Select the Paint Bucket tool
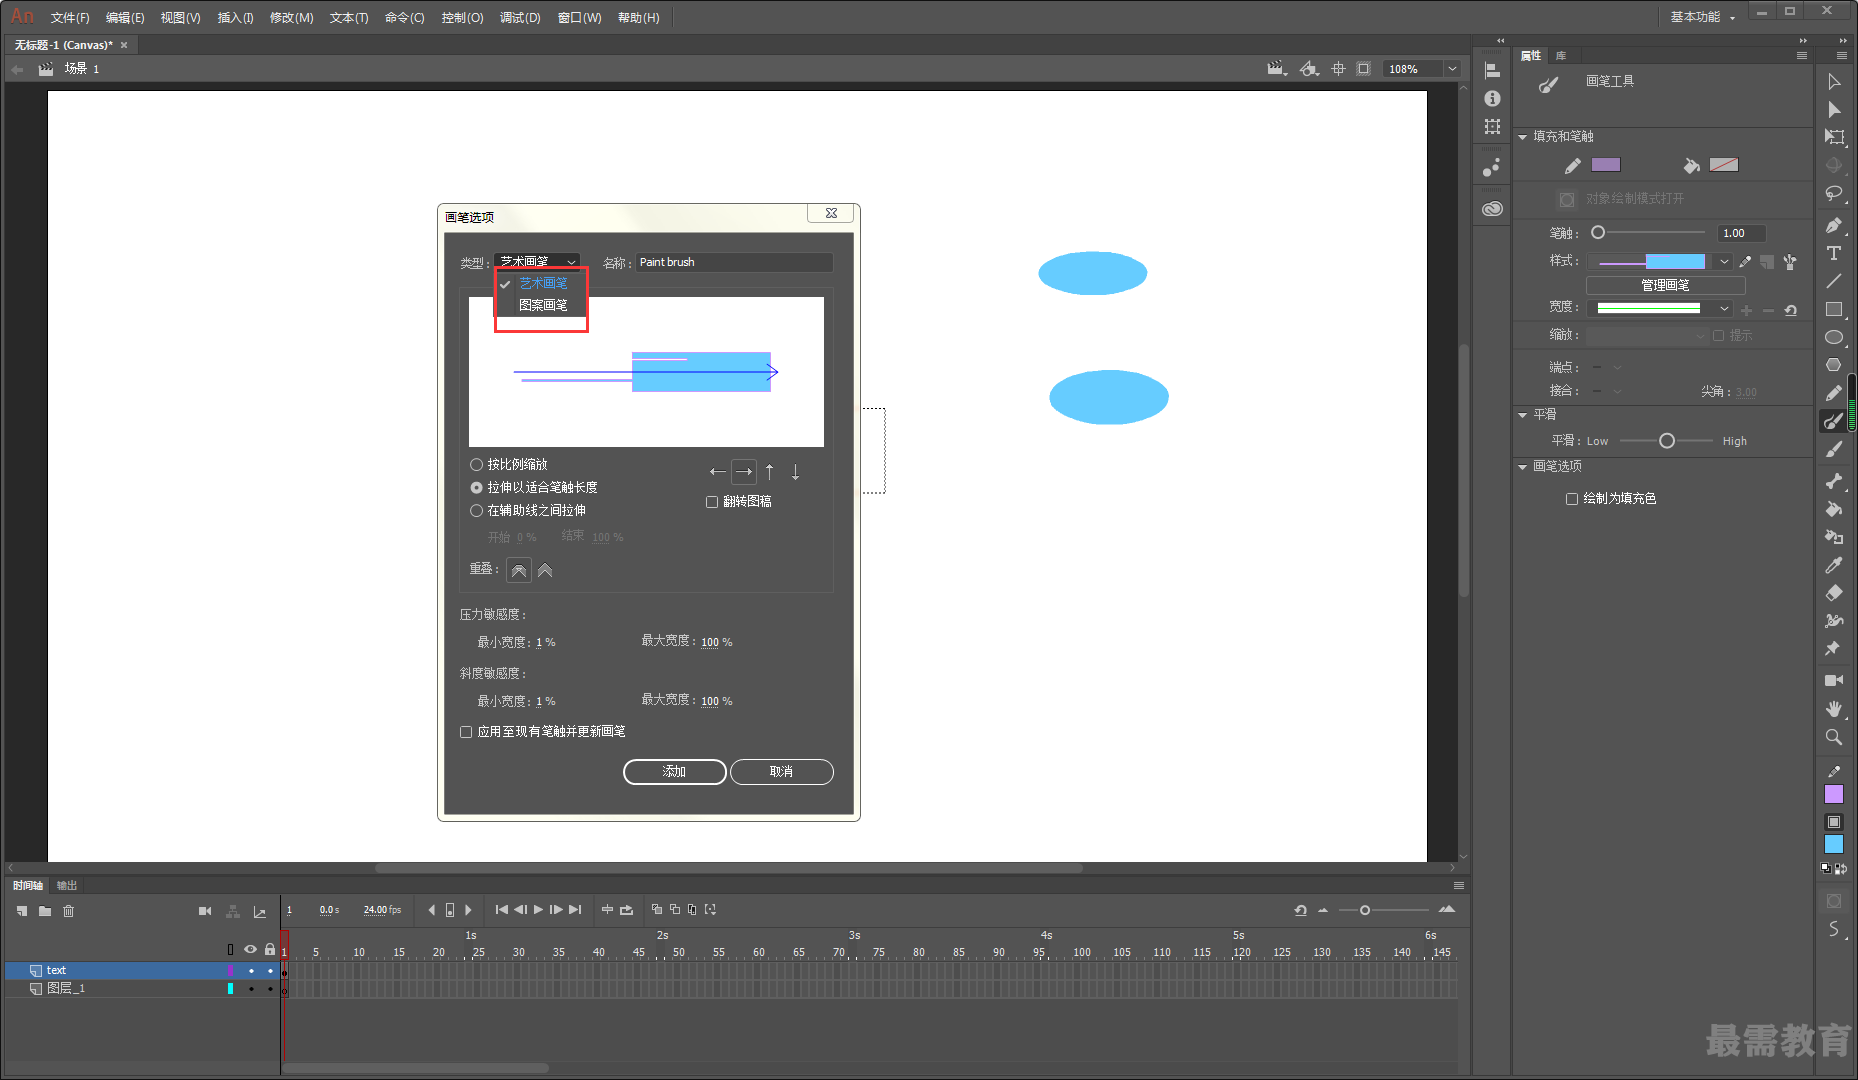This screenshot has height=1080, width=1858. (x=1834, y=509)
